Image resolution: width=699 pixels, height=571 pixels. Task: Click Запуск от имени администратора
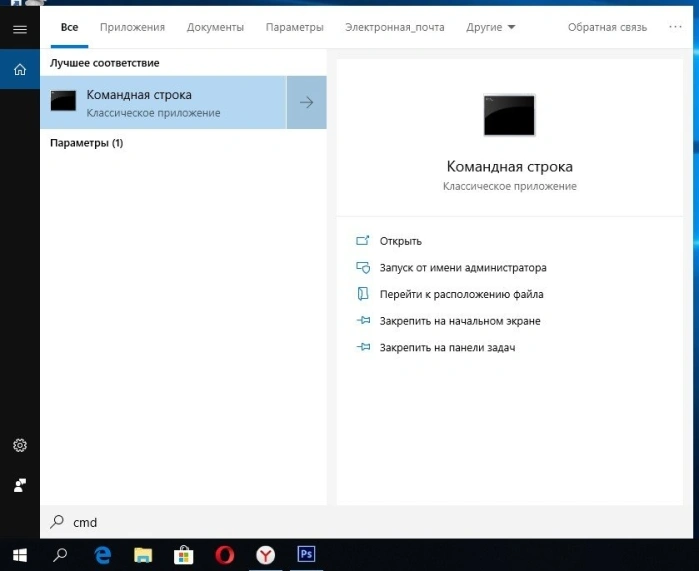point(463,268)
